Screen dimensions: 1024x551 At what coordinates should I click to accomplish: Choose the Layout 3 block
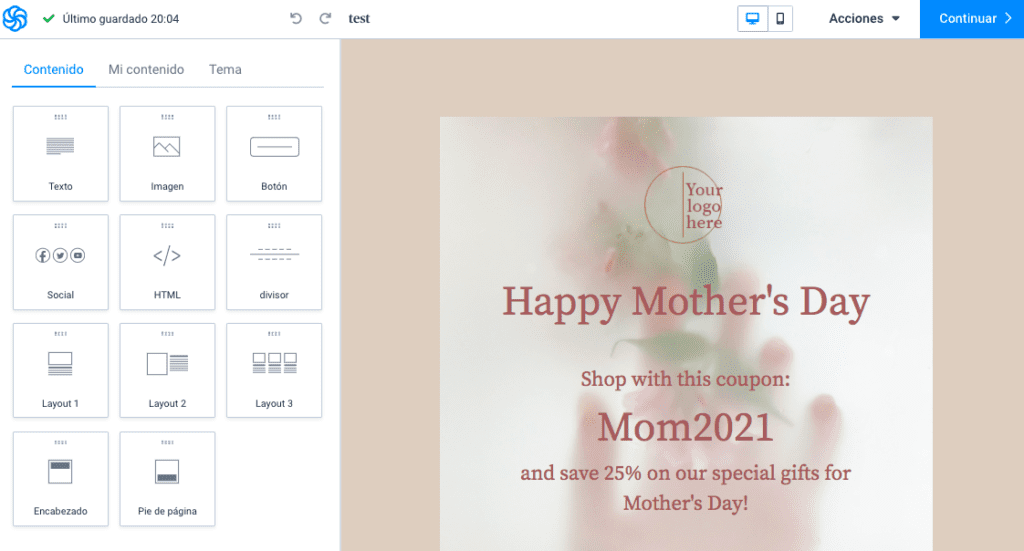[x=274, y=370]
